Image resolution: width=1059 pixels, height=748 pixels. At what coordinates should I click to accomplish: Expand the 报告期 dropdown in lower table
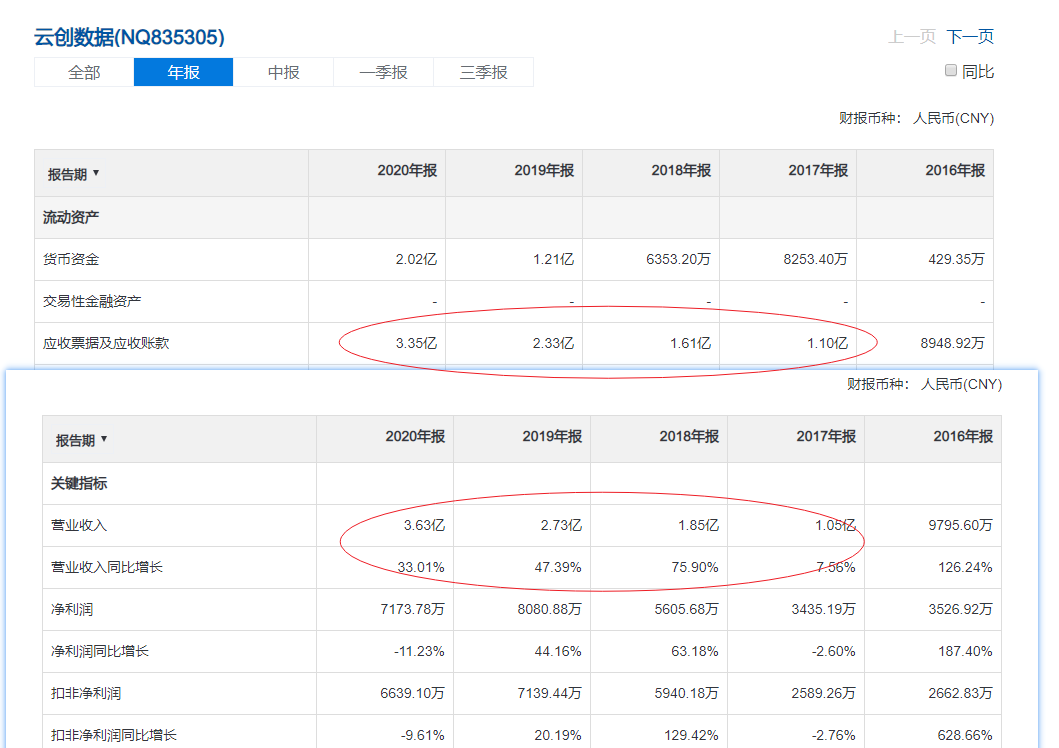[x=82, y=440]
